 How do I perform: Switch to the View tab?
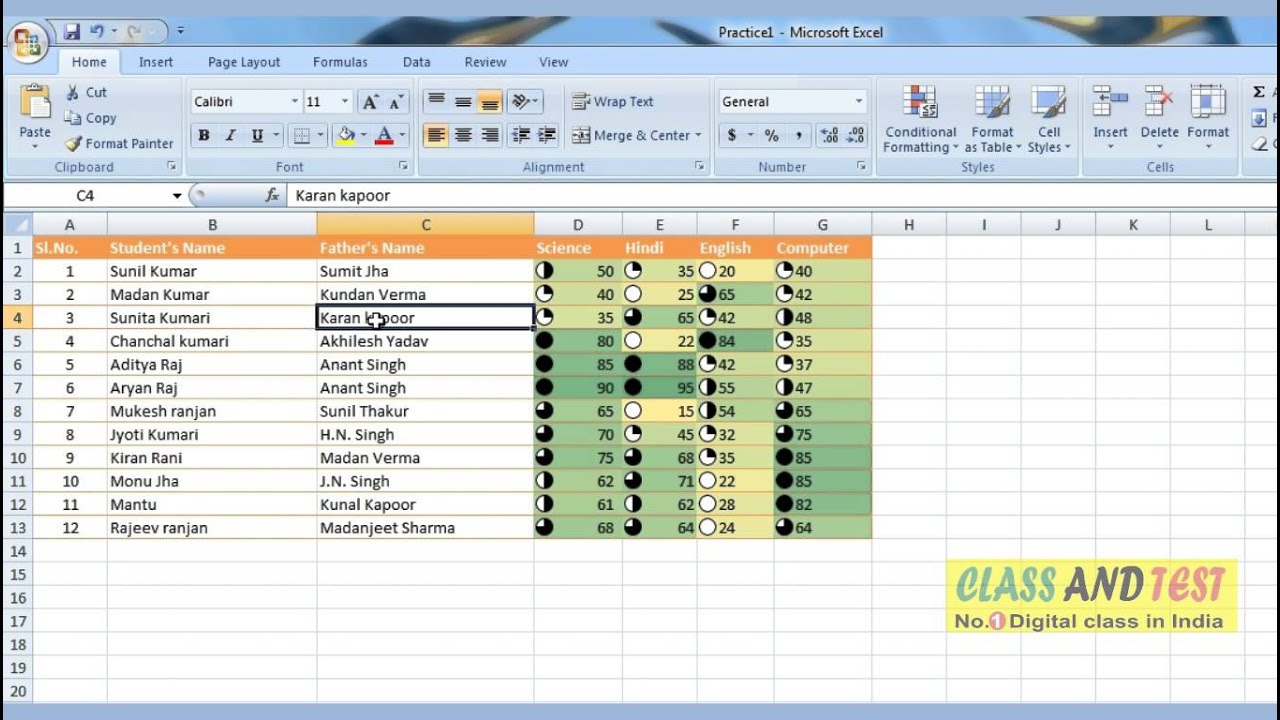(x=553, y=62)
